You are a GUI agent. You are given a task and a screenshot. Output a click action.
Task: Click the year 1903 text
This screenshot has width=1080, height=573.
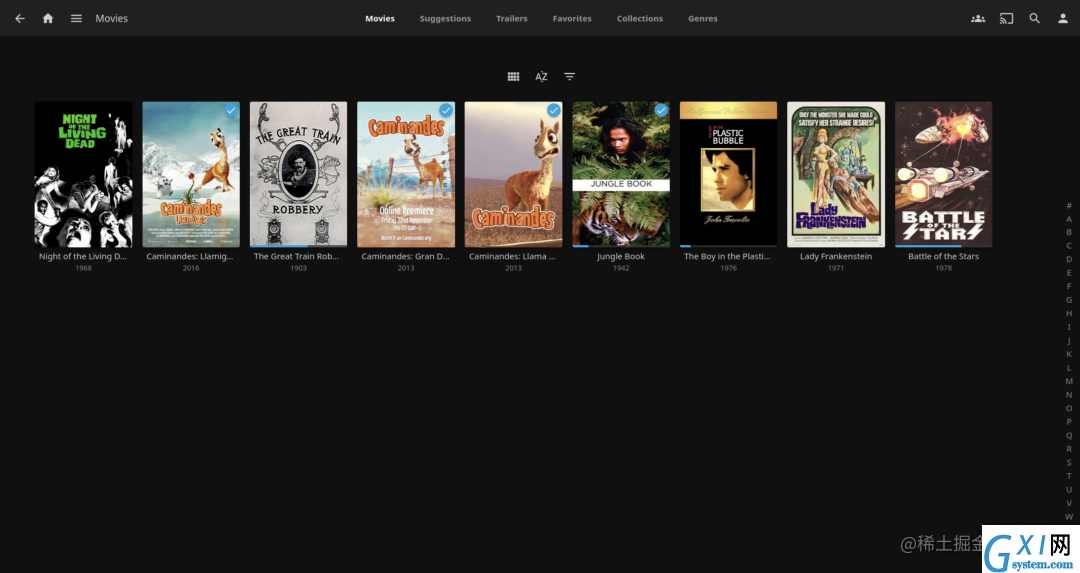click(x=298, y=268)
